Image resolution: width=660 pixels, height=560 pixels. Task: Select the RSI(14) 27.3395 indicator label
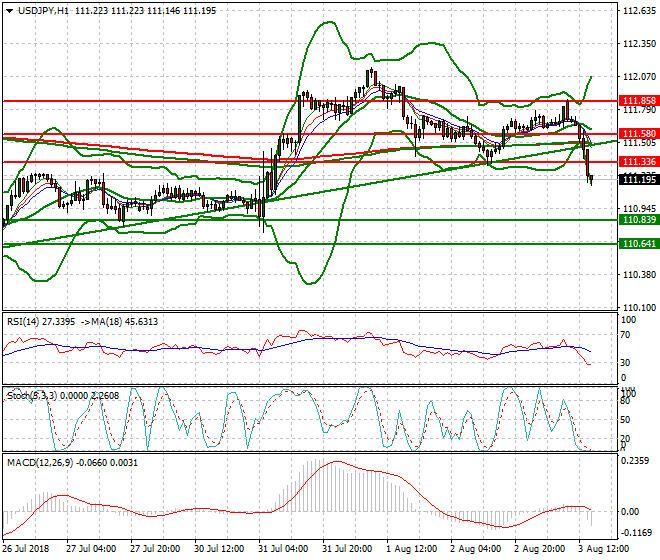(x=41, y=322)
